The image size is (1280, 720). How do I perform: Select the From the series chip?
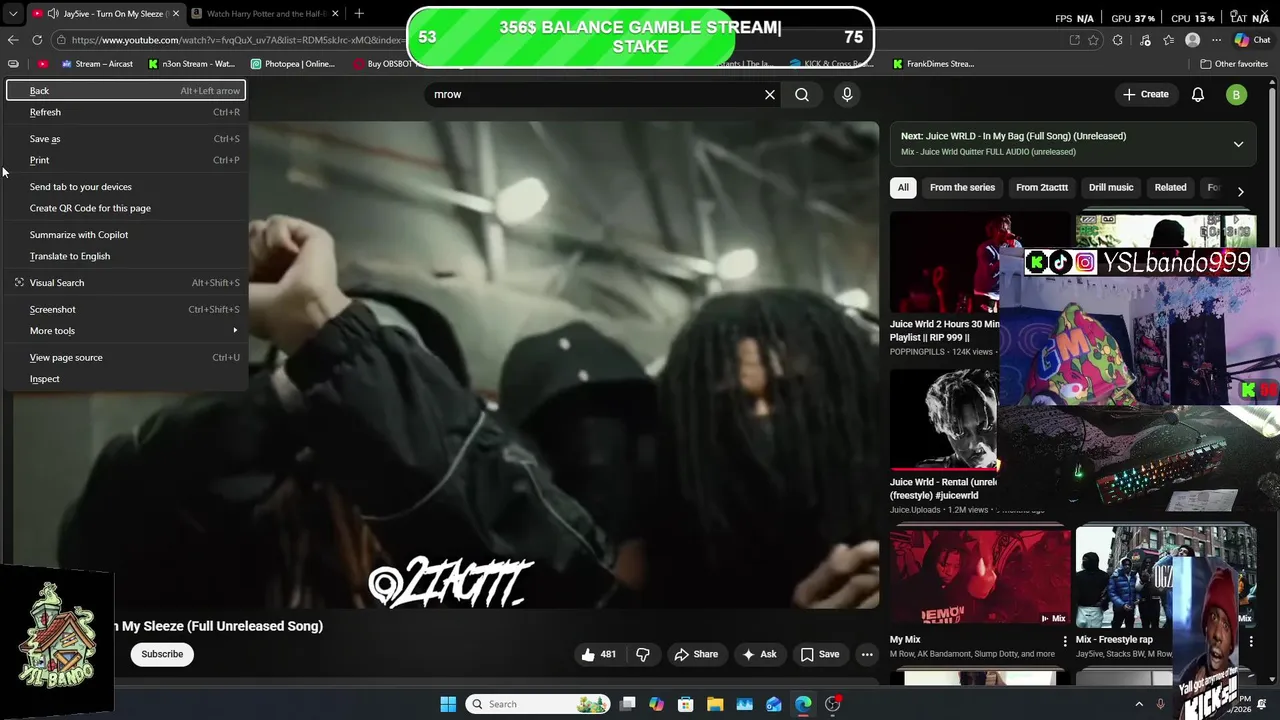[x=962, y=187]
